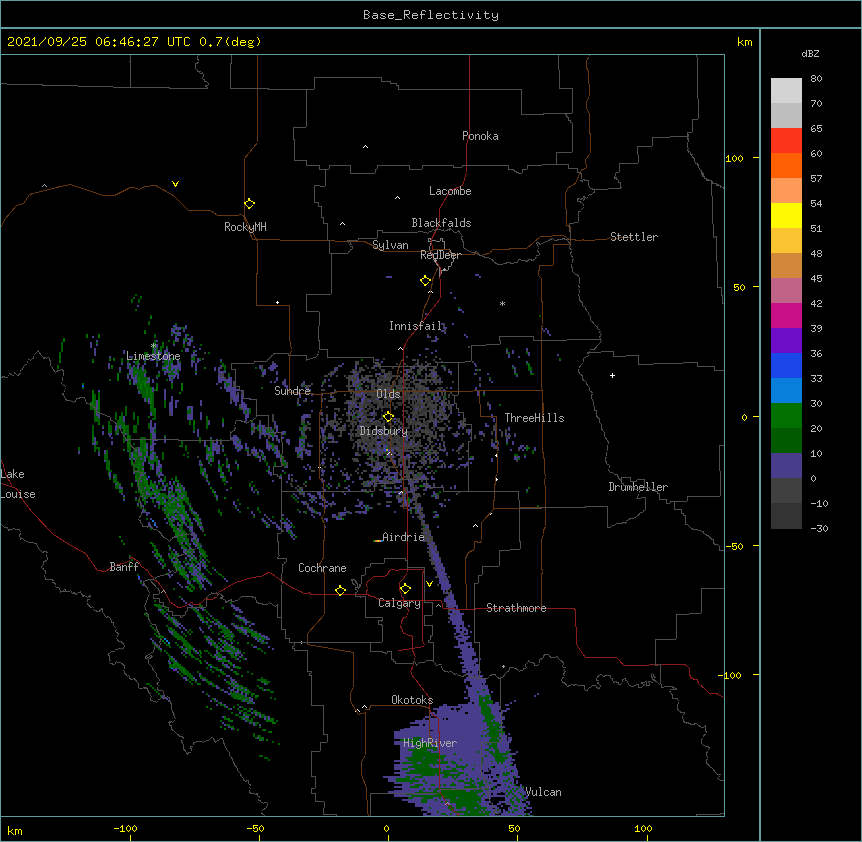Viewport: 862px width, 842px height.
Task: Select the 80 dBZ light gray swatch
Action: [786, 91]
